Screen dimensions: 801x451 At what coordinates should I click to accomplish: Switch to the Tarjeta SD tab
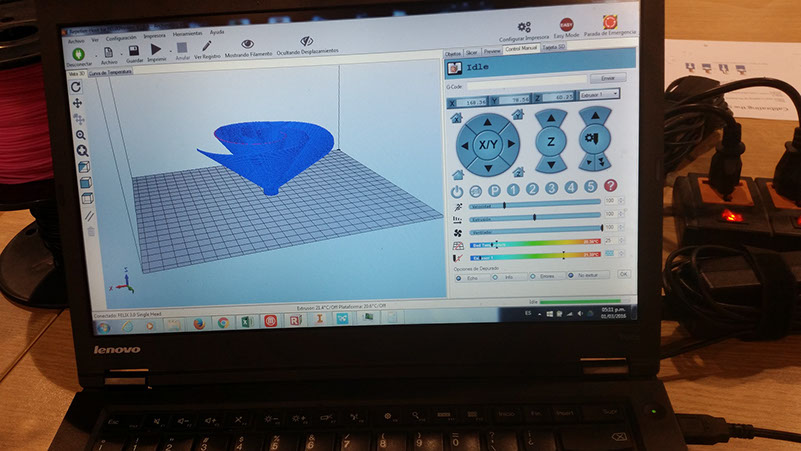(554, 47)
